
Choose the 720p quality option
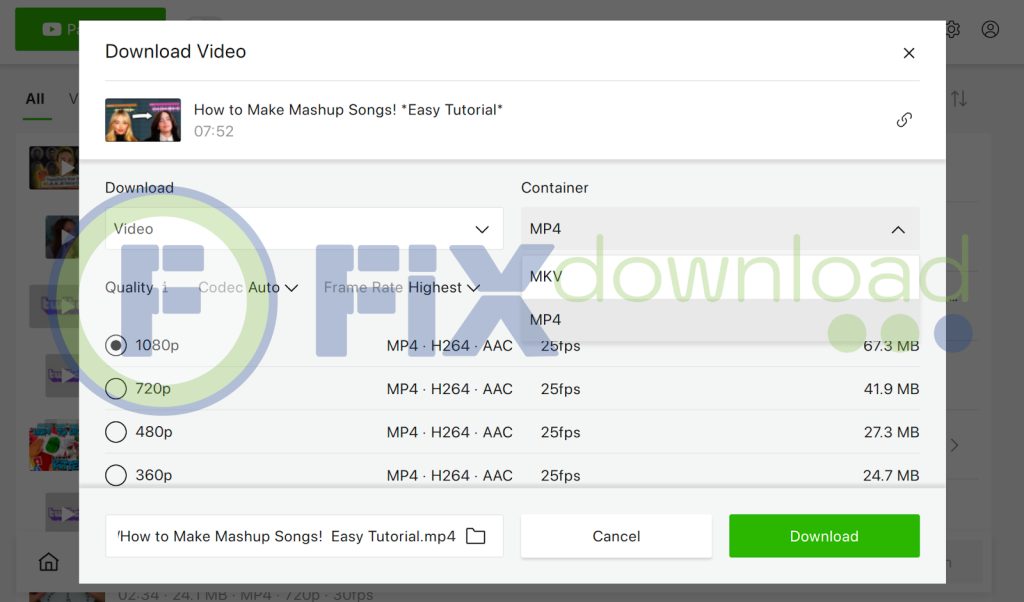[116, 389]
